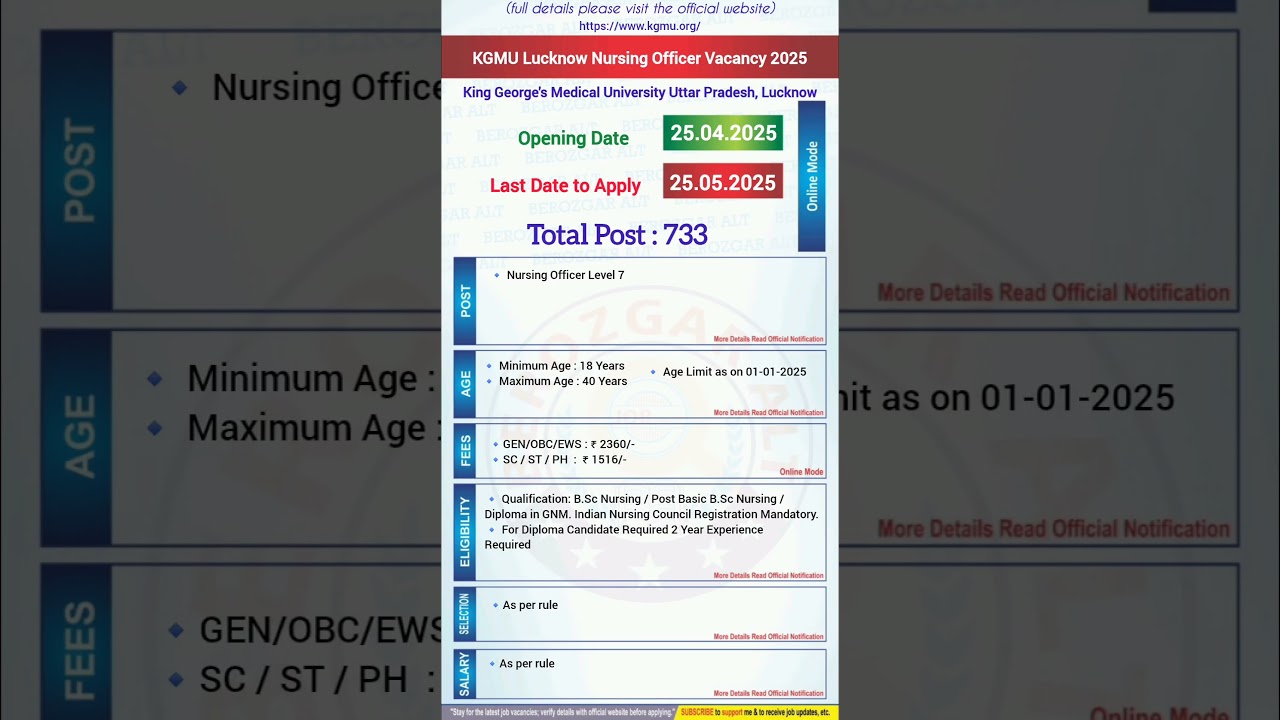Click 'More Details Read Official Notification' in the ELIGIBILITY box
Screen dimensions: 1280x720
(x=768, y=575)
